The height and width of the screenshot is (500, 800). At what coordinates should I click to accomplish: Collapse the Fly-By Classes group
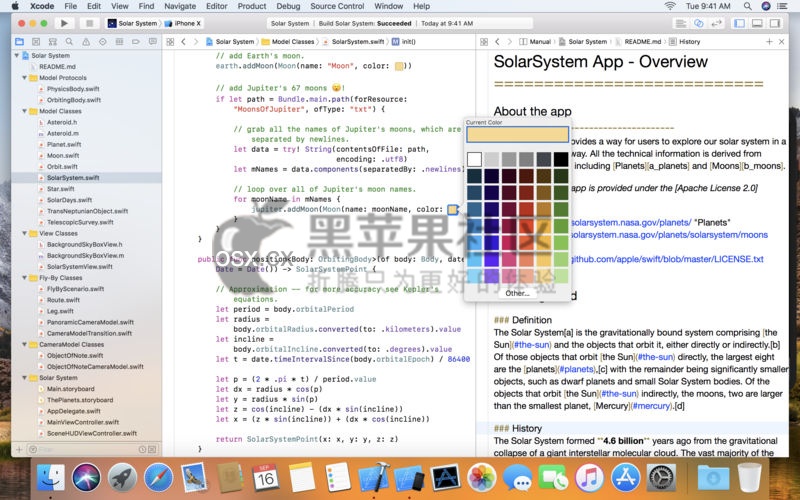tap(24, 278)
